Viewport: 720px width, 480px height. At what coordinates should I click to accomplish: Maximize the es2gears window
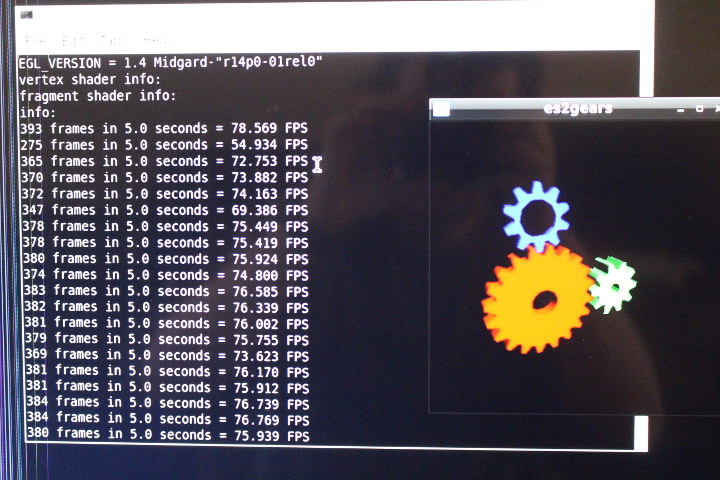(699, 109)
